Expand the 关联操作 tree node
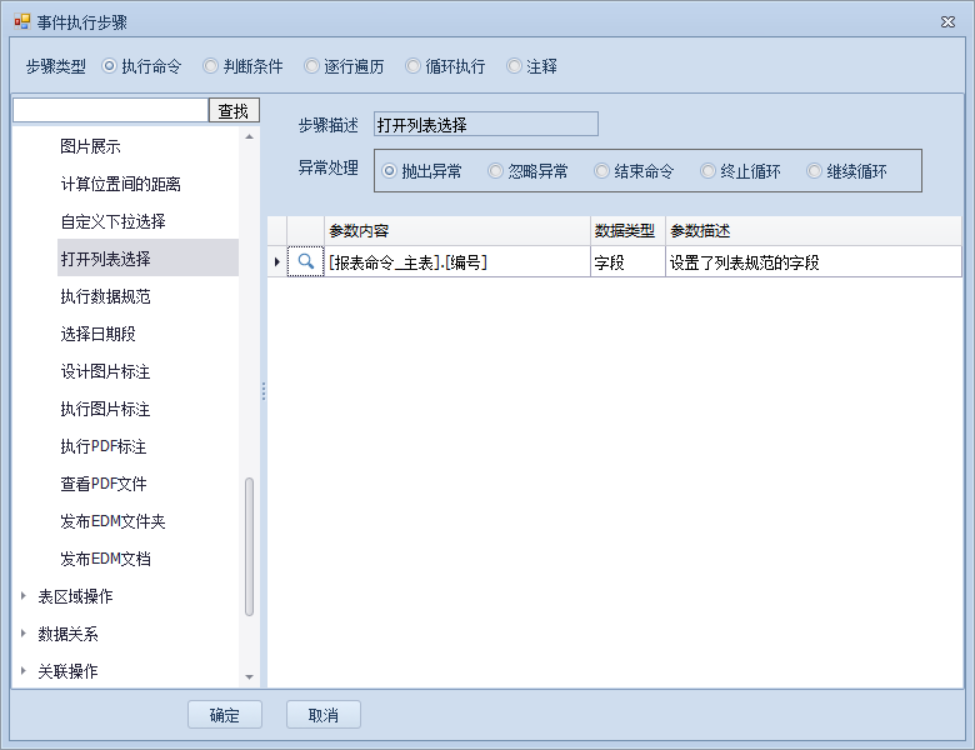Viewport: 975px width, 750px height. point(23,671)
